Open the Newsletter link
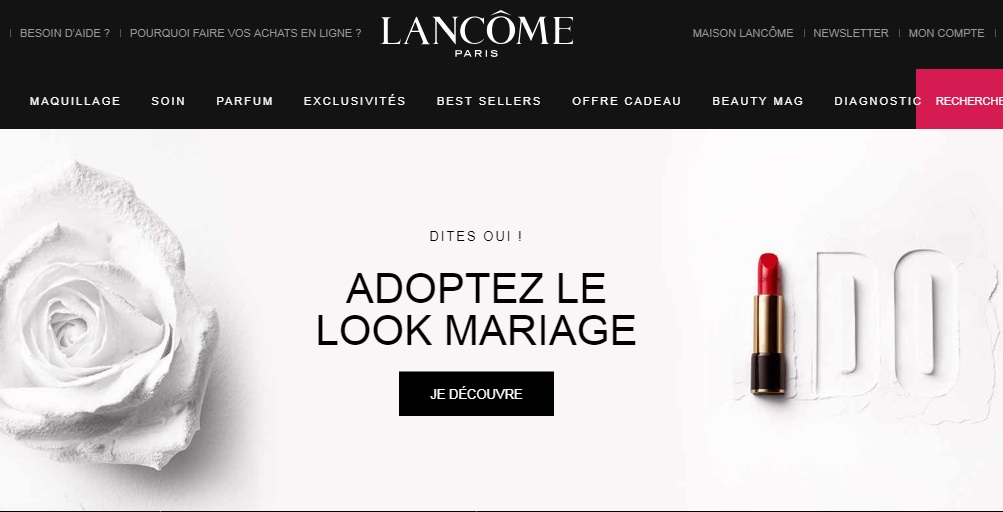The height and width of the screenshot is (512, 1003). 851,33
